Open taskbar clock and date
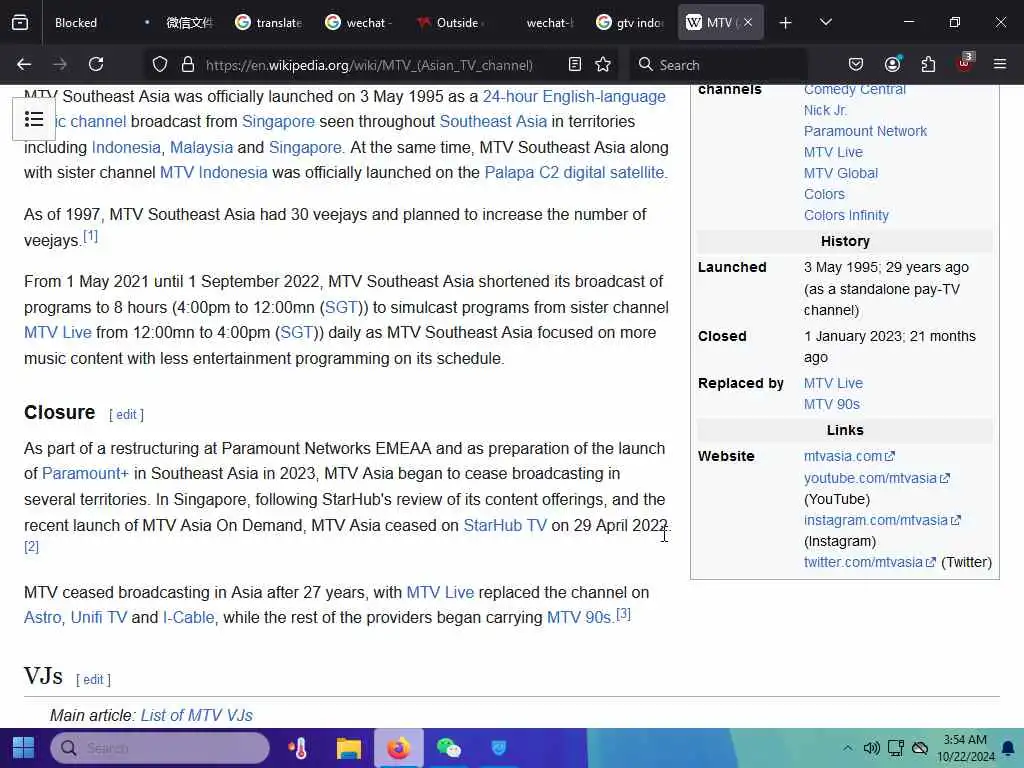Viewport: 1024px width, 768px height. tap(965, 748)
